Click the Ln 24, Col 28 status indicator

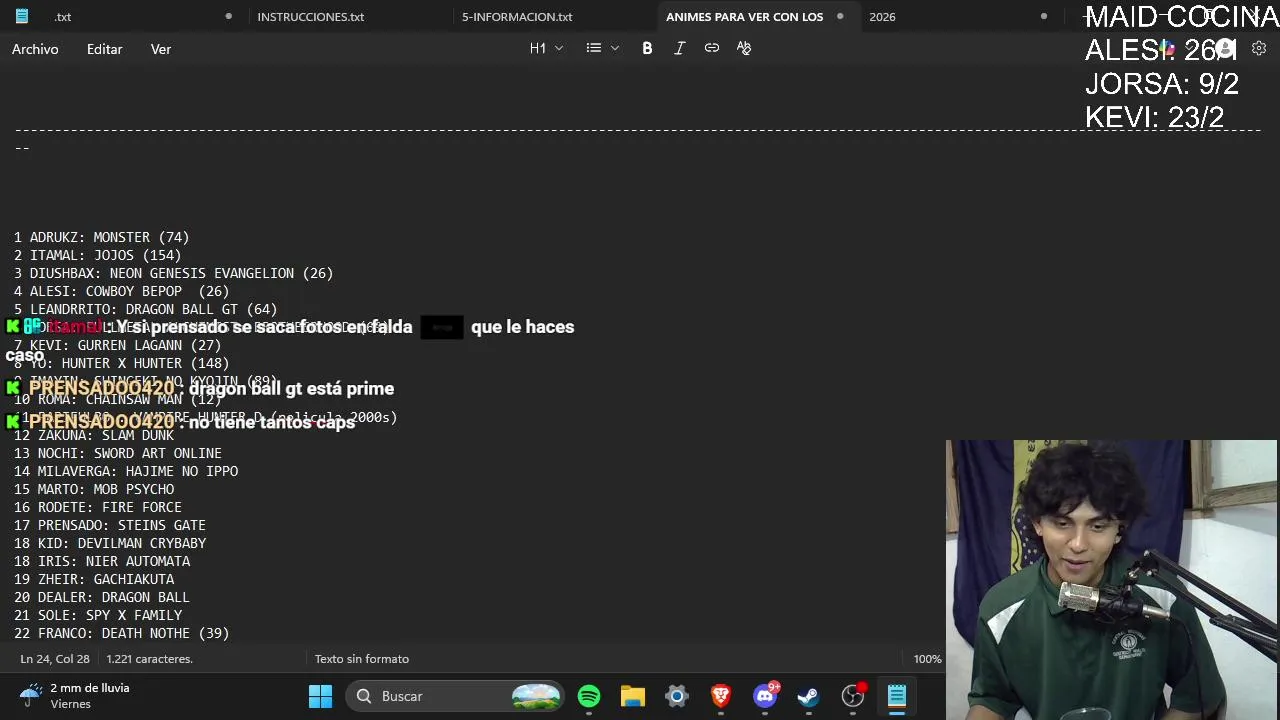[55, 659]
